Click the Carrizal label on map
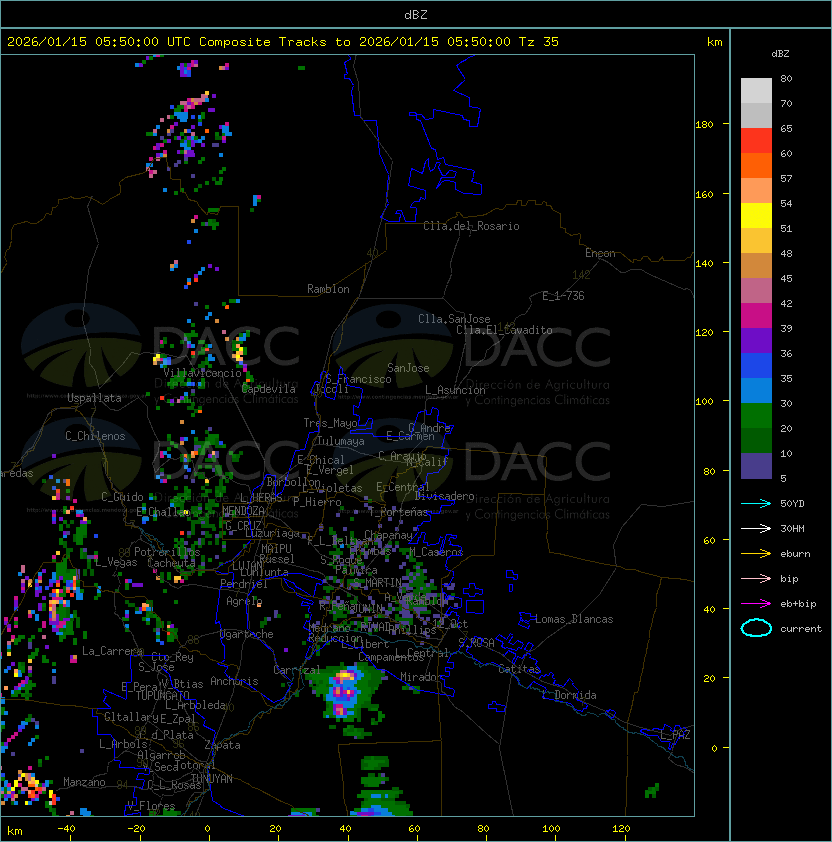 (x=296, y=670)
